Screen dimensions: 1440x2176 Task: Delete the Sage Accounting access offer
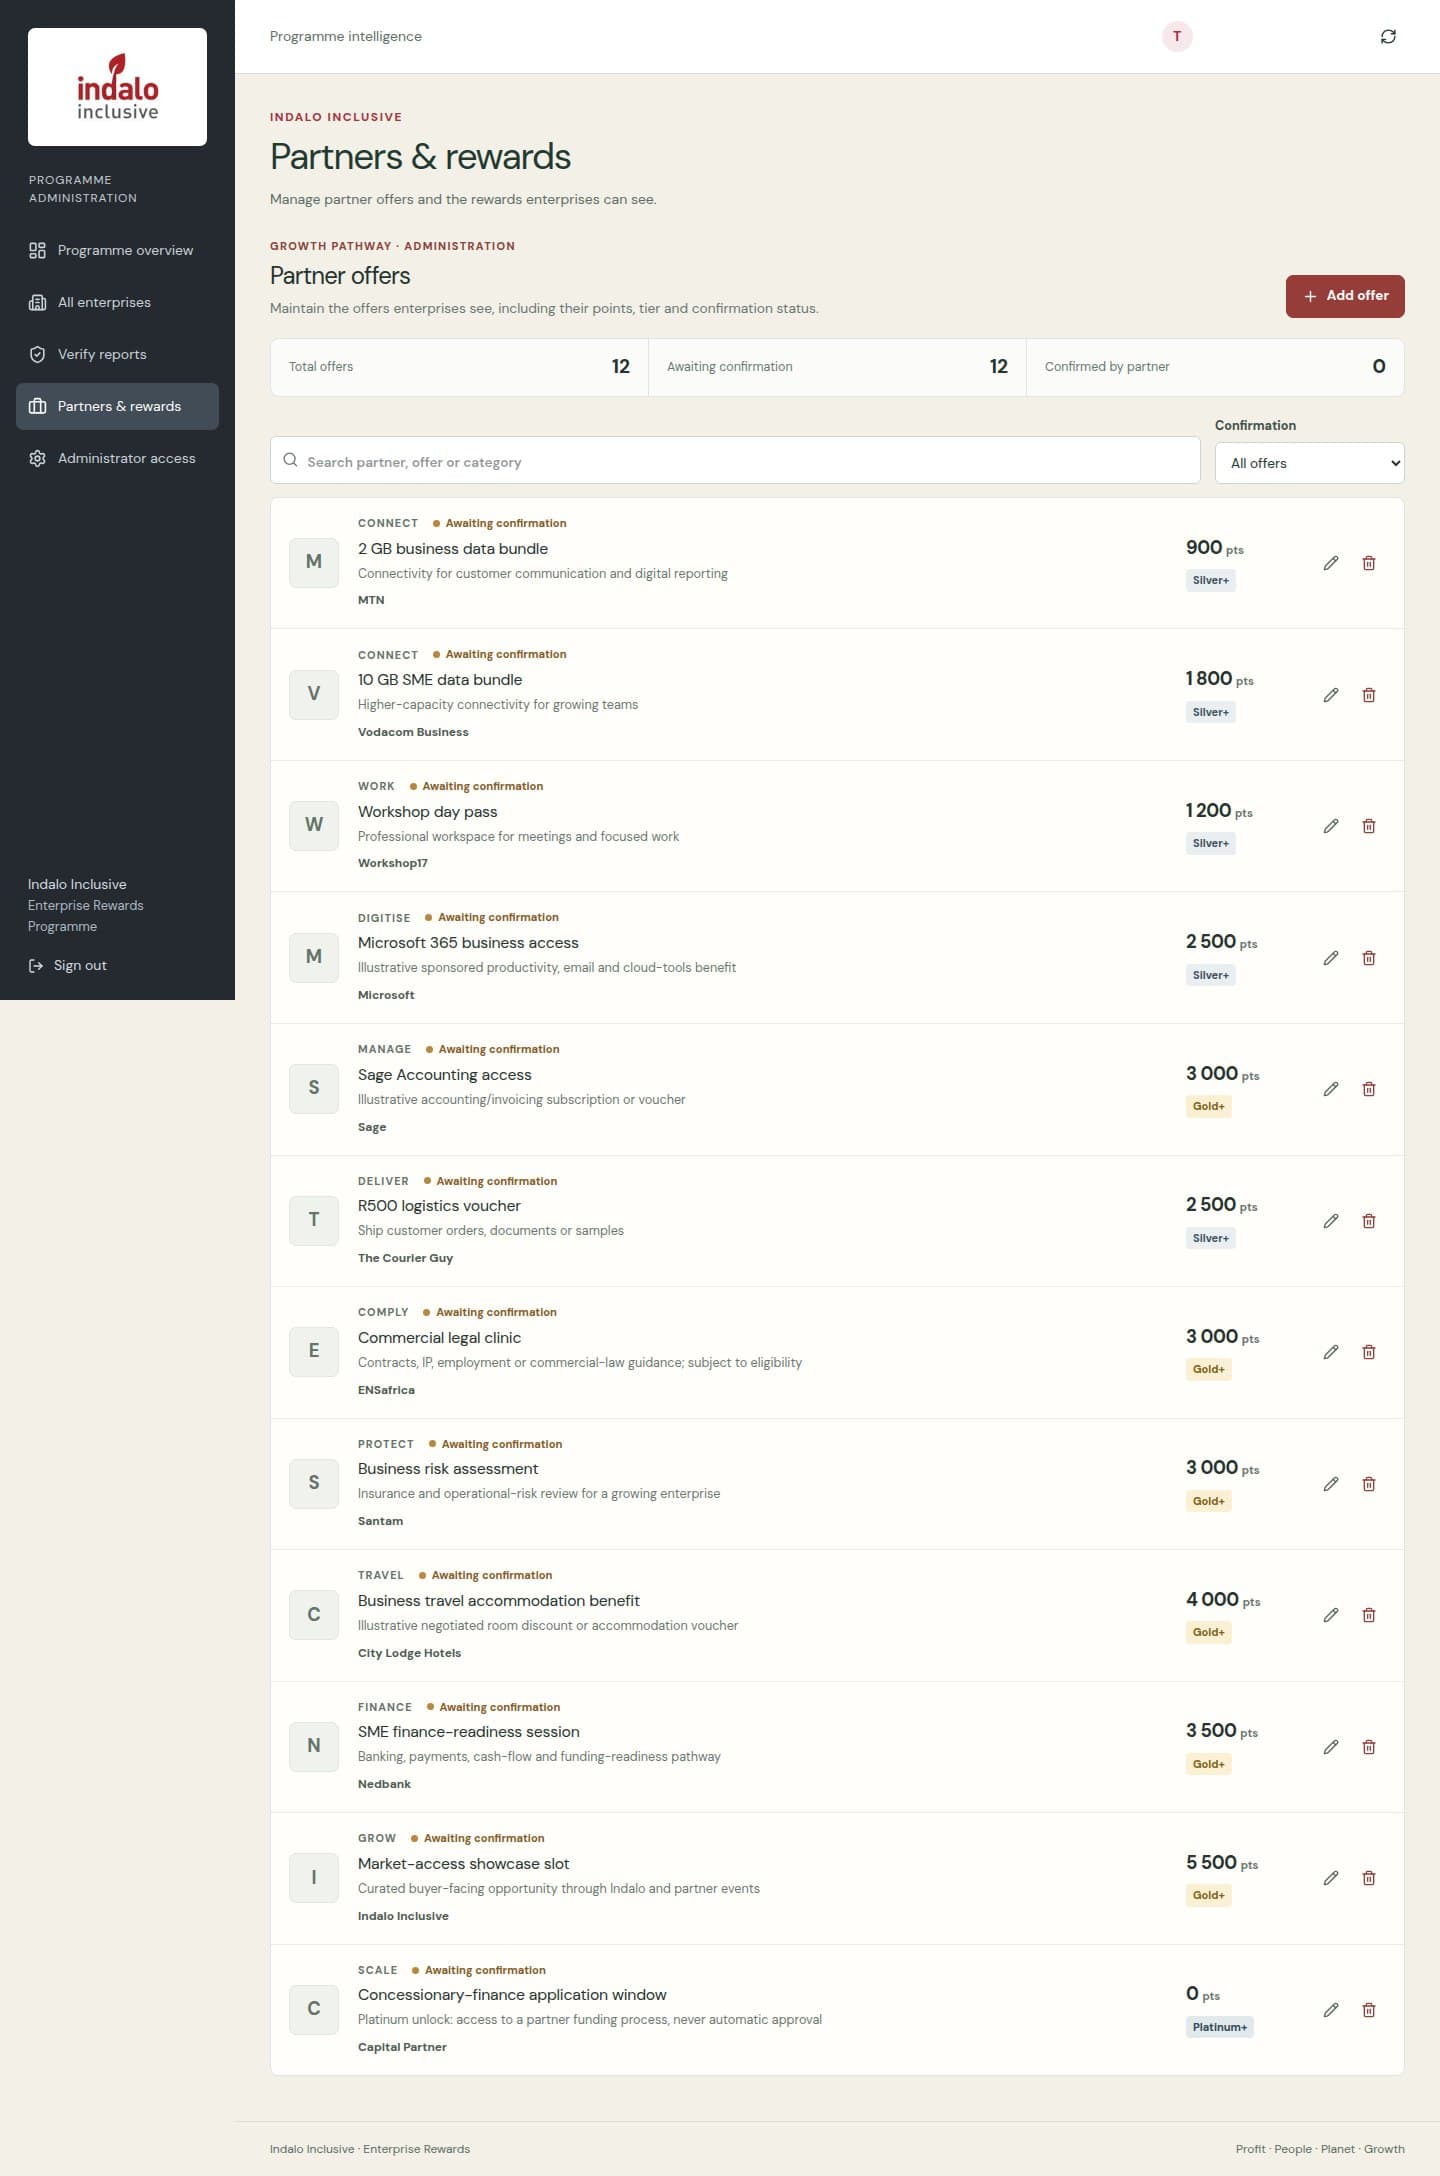pos(1369,1089)
